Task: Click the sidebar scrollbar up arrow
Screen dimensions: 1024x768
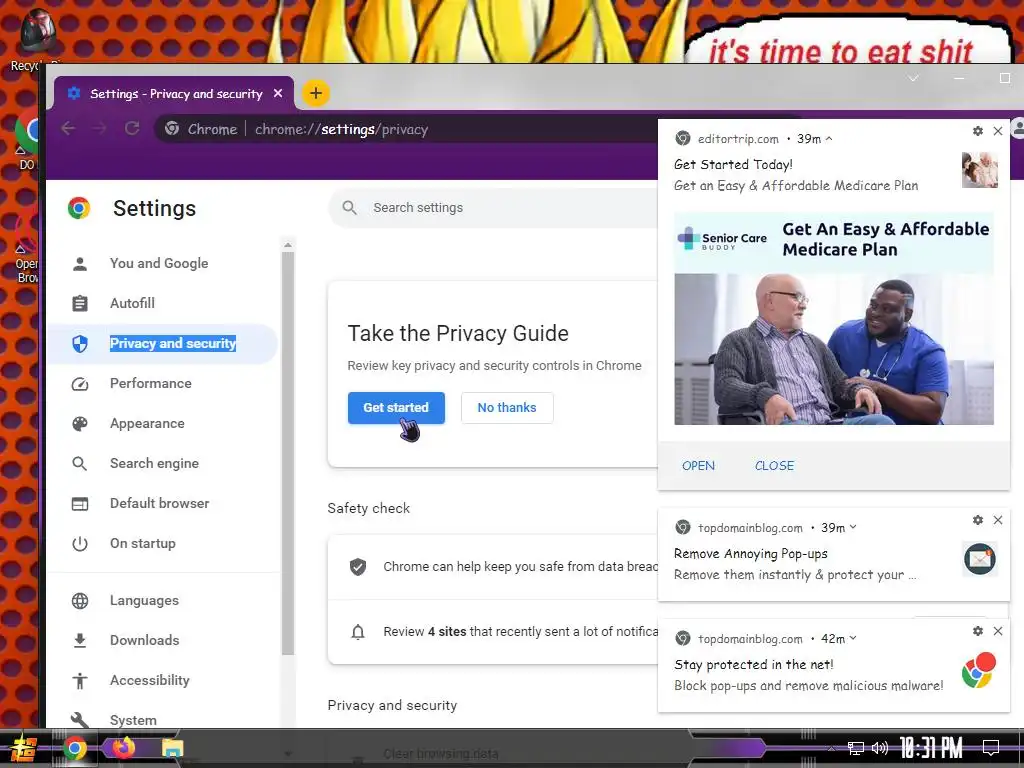Action: 288,245
